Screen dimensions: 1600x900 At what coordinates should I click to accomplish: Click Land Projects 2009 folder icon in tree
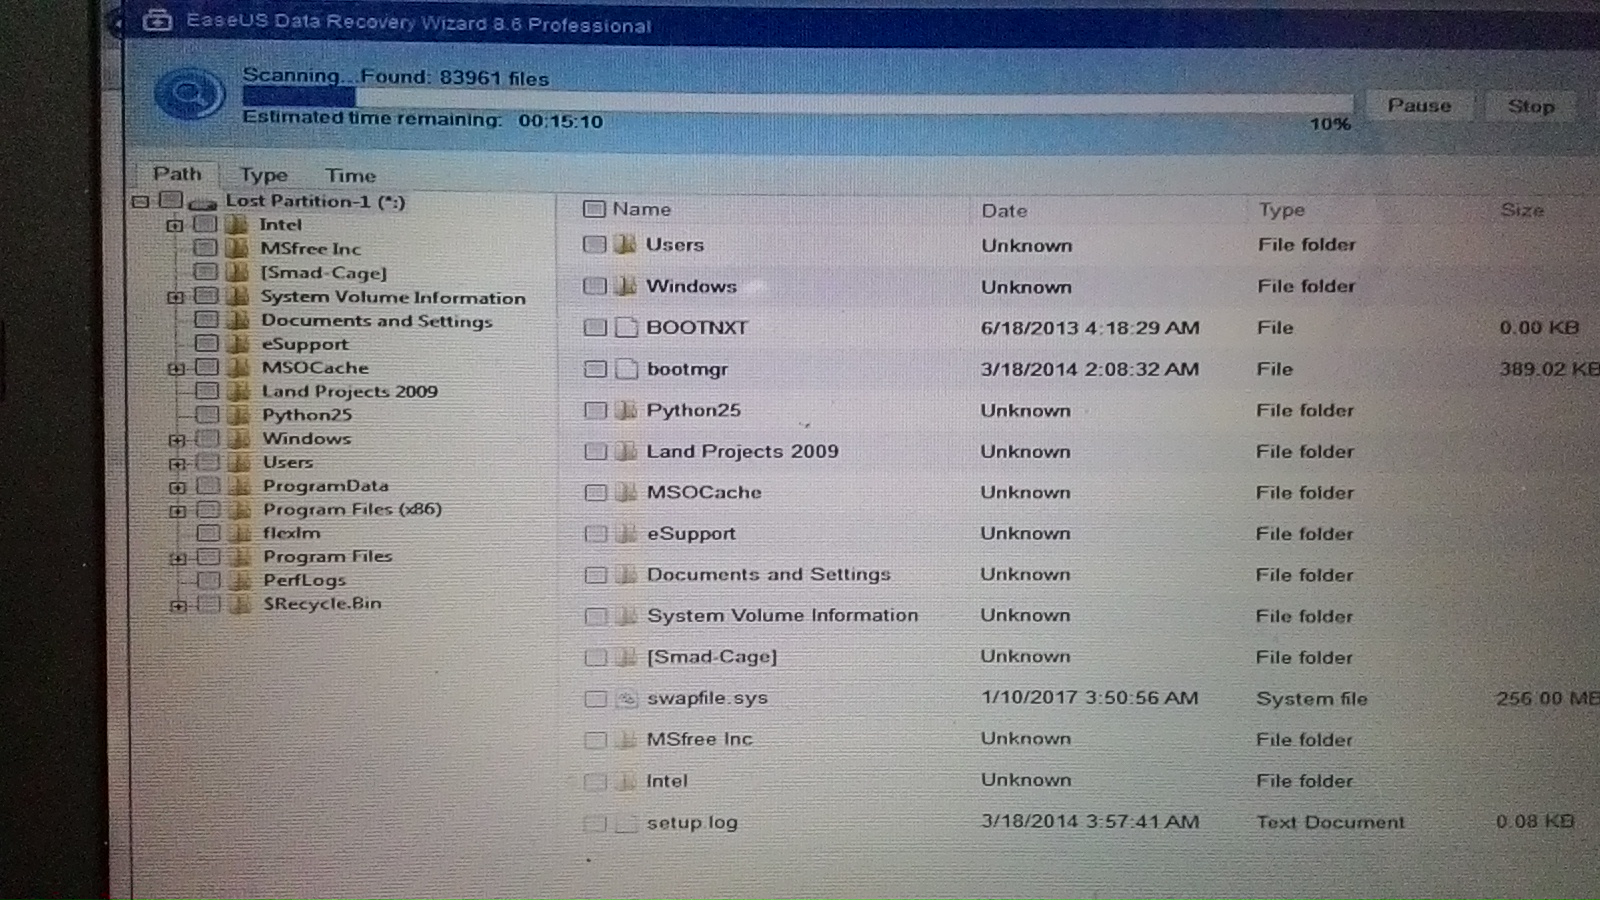(239, 391)
